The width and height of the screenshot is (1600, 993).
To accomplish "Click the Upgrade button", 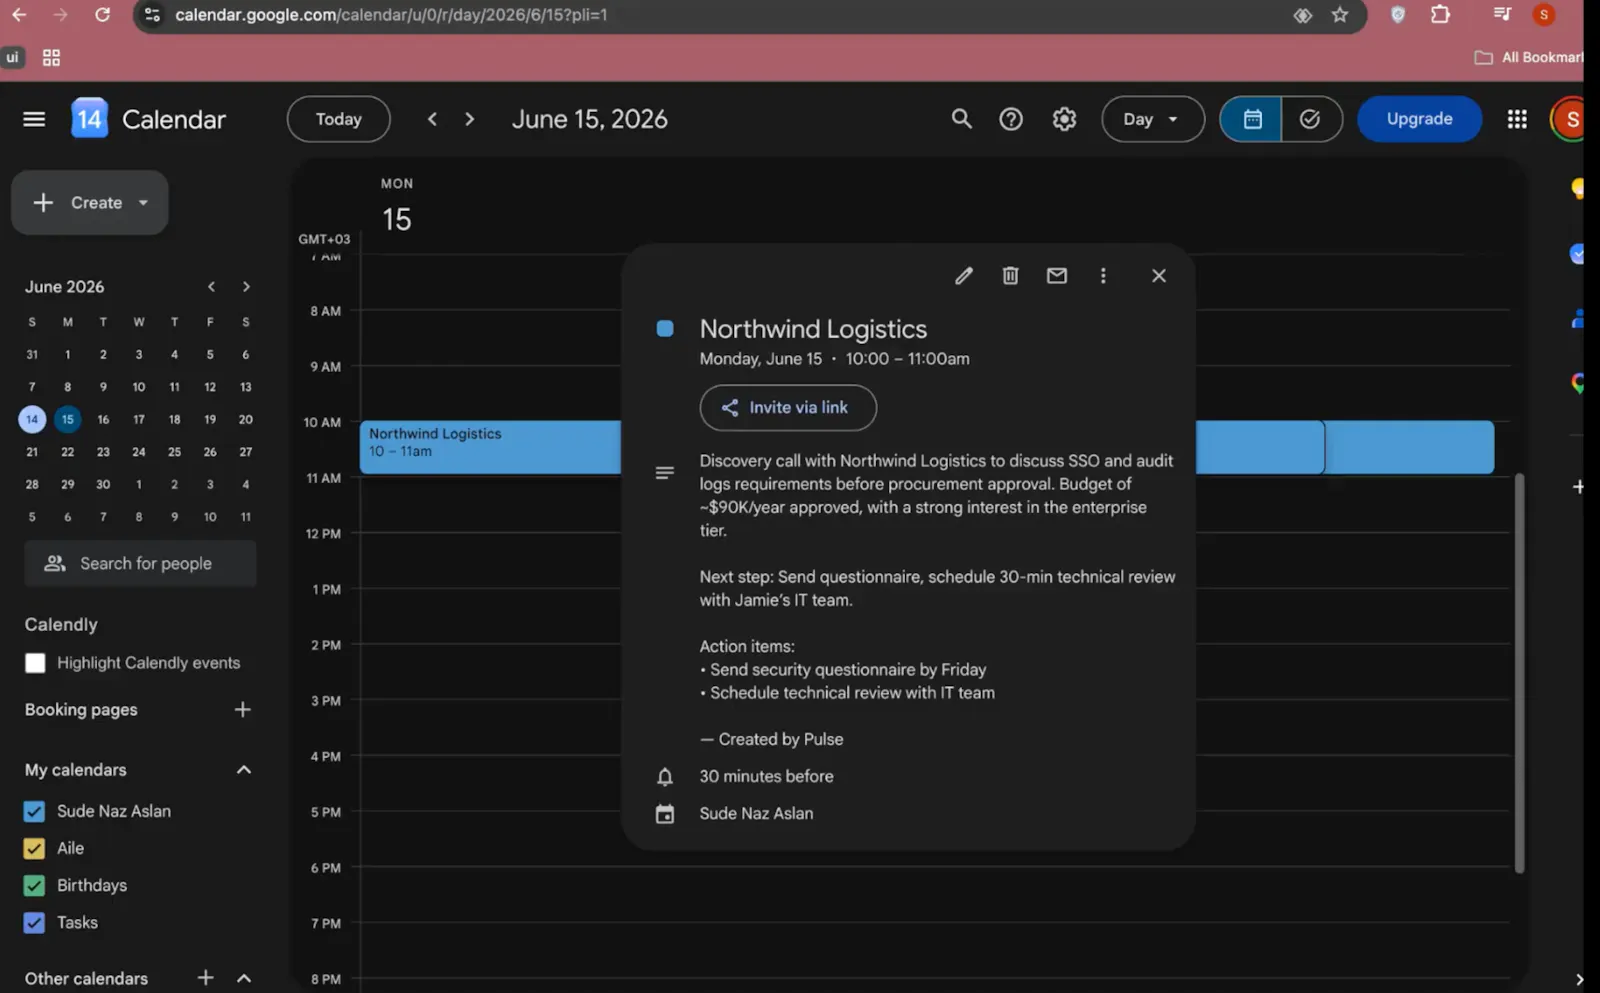I will 1419,119.
